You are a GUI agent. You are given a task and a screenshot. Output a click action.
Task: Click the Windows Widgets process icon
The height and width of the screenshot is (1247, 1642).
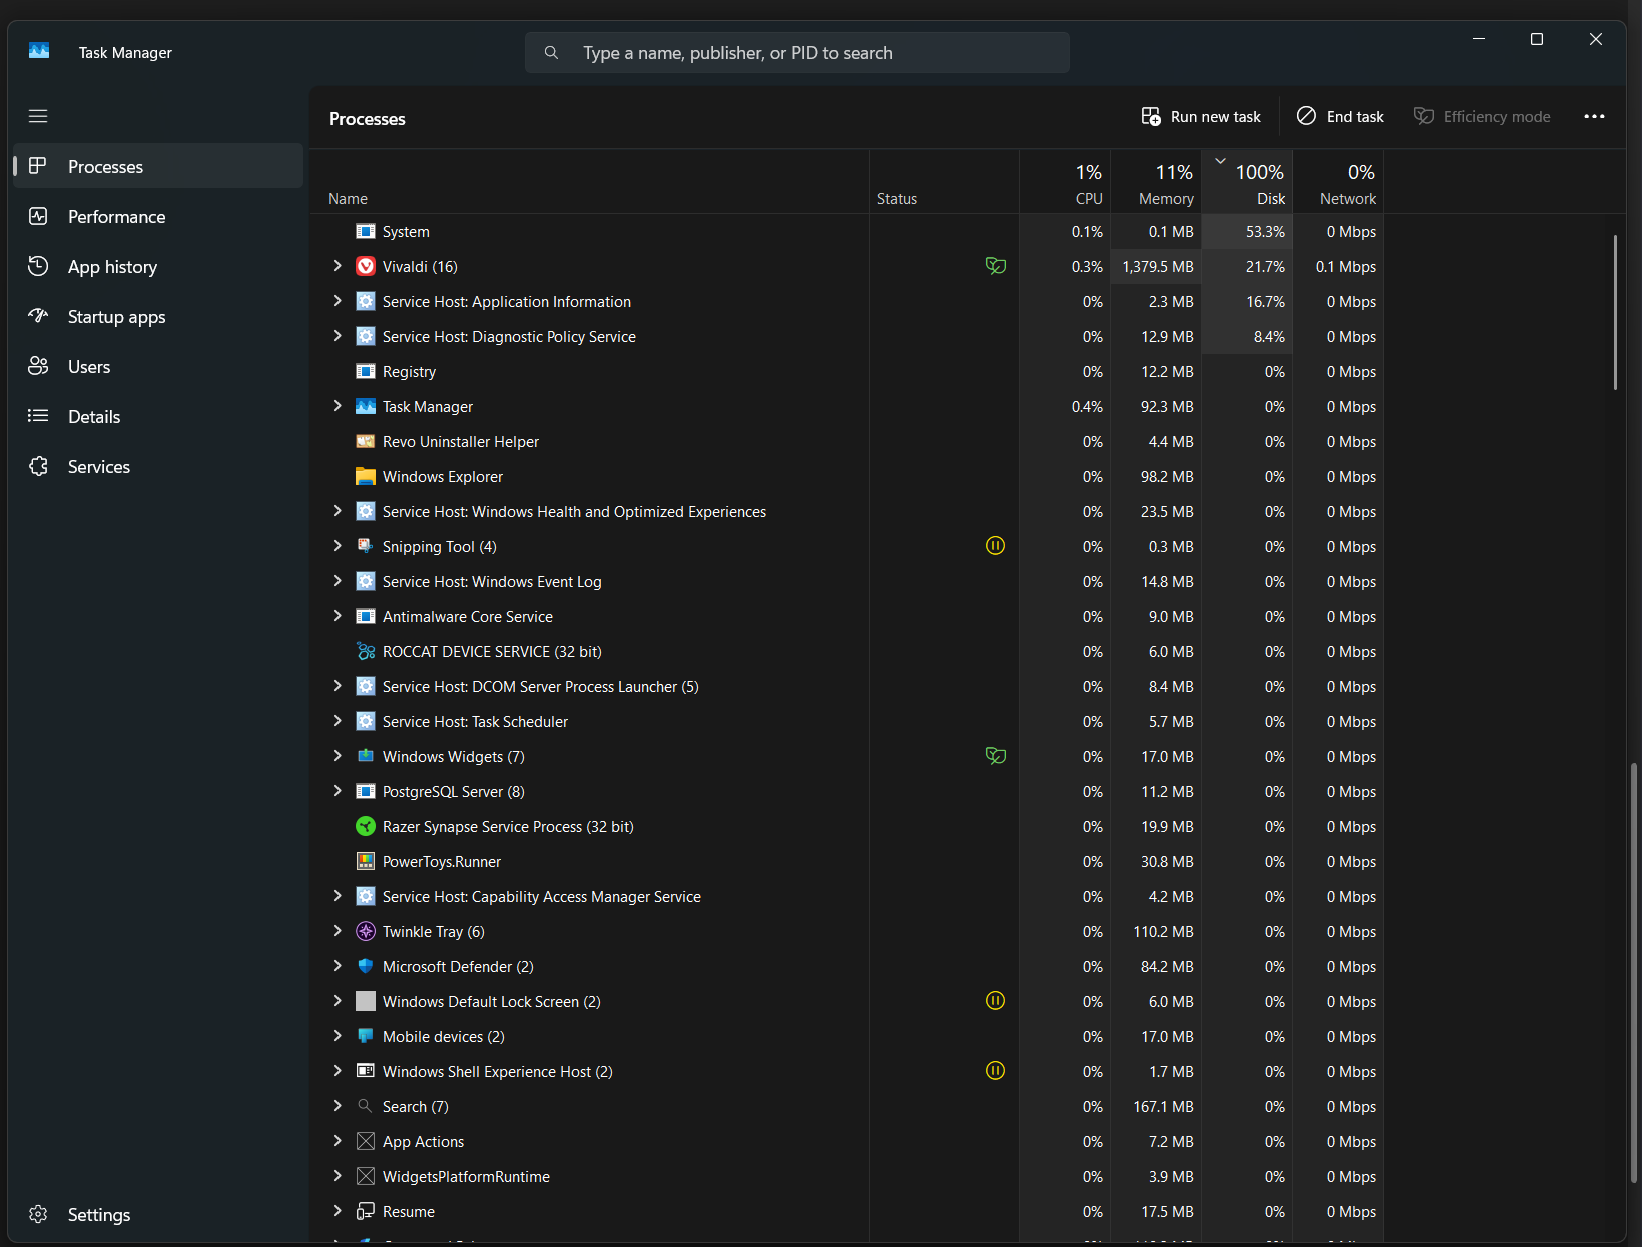coord(366,756)
